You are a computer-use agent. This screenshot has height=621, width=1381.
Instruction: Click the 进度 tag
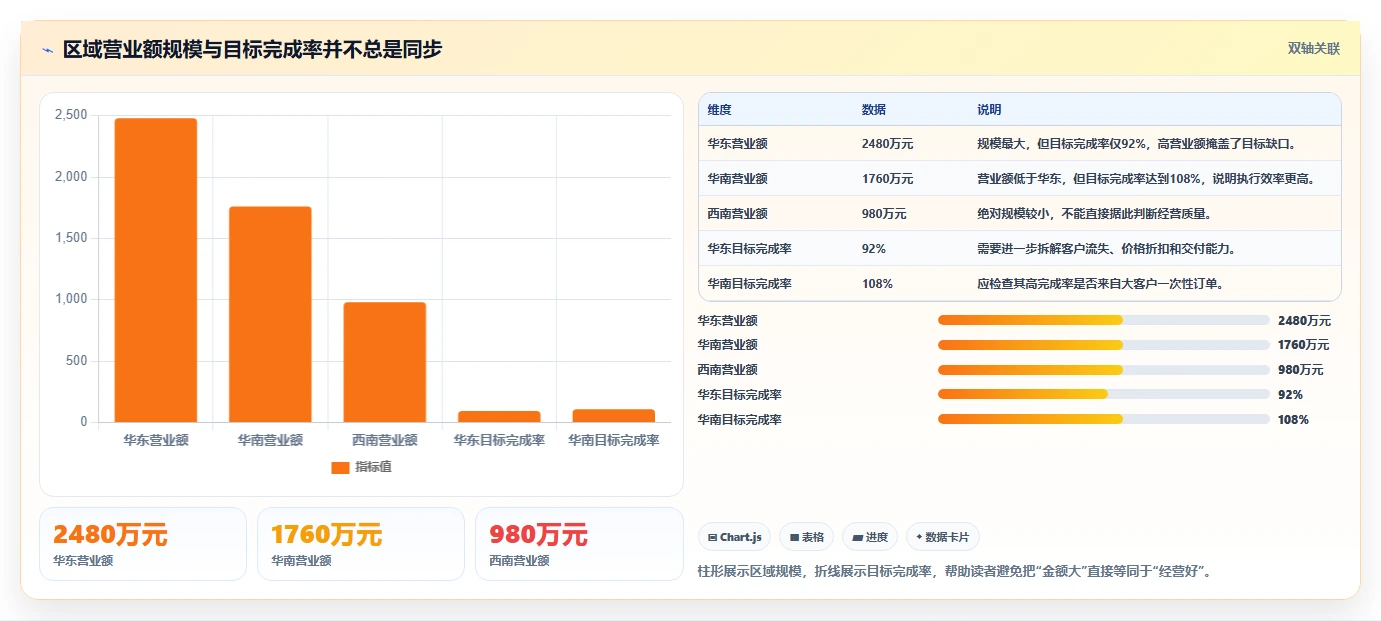point(870,537)
